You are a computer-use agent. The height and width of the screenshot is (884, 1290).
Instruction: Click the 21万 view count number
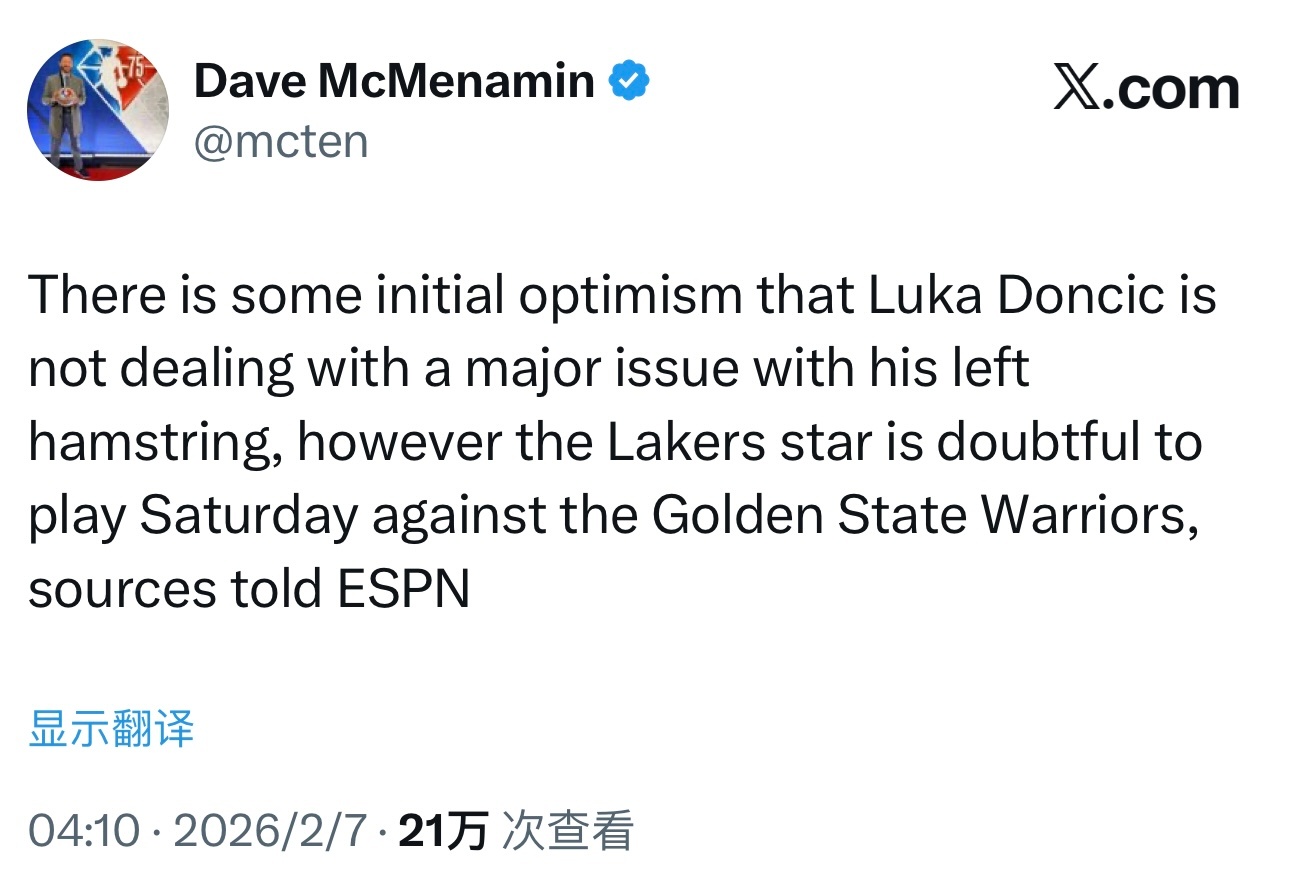[x=443, y=830]
